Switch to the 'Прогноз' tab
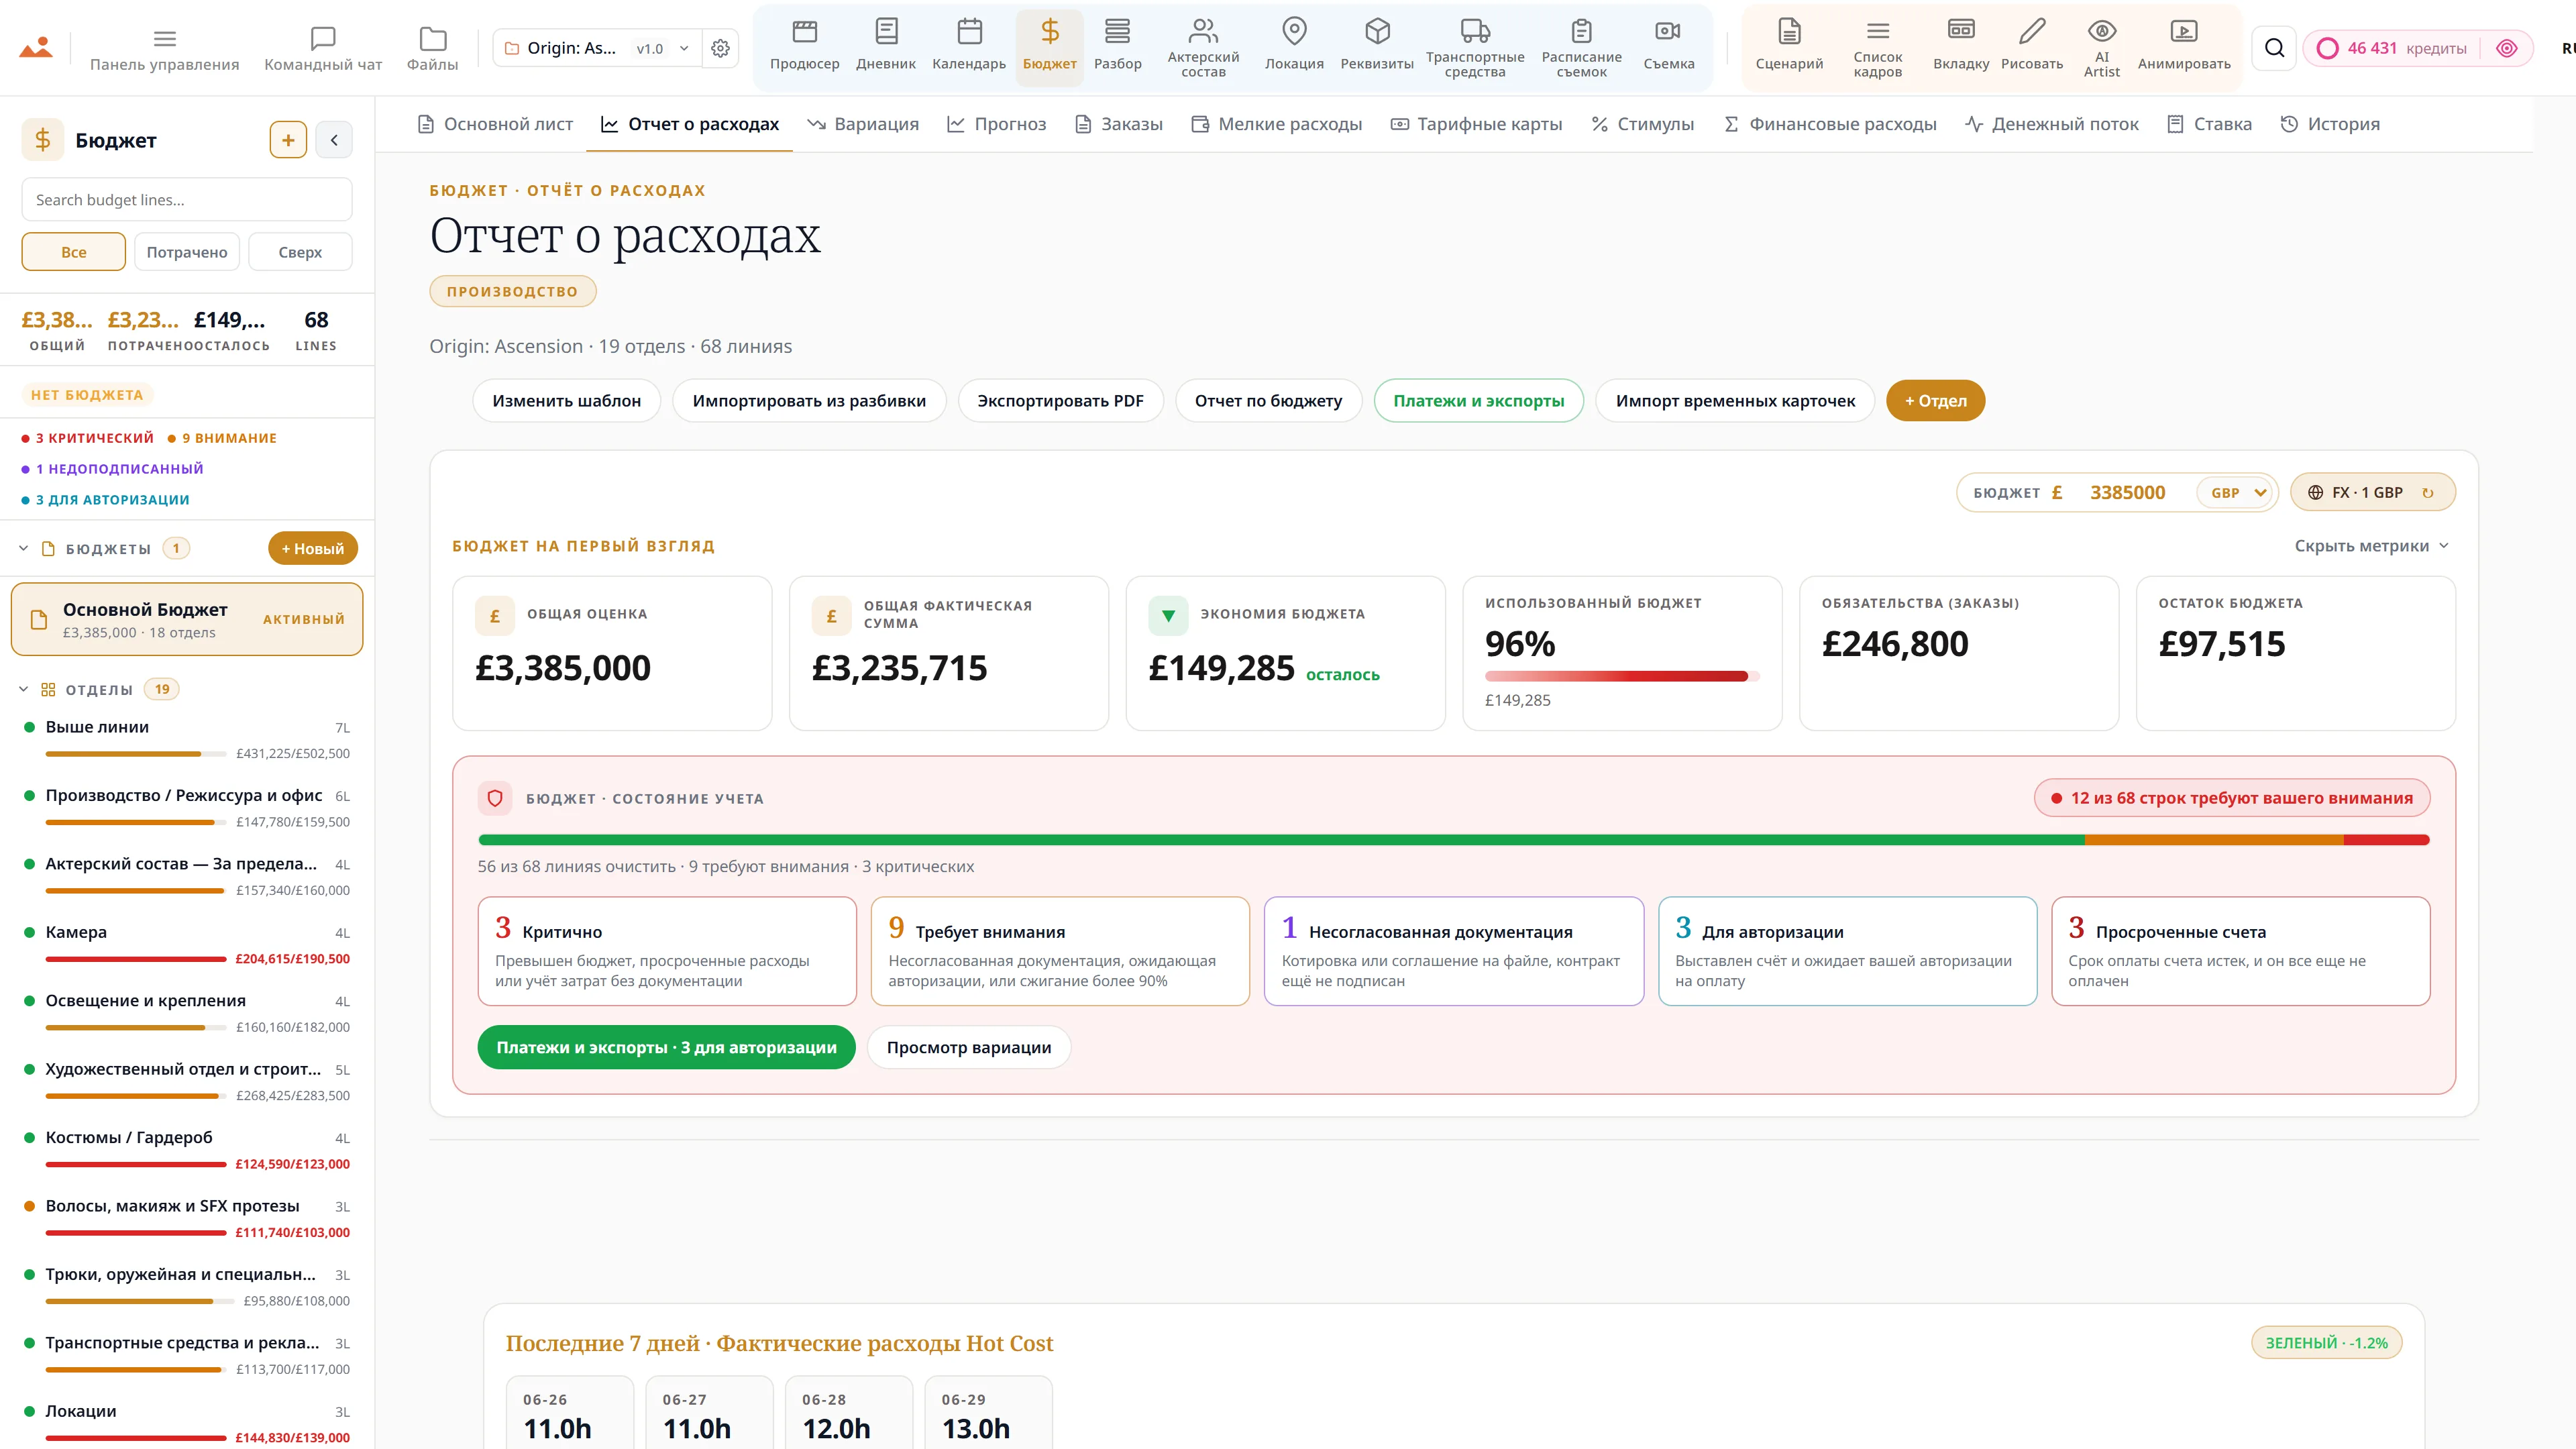2576x1449 pixels. 996,124
